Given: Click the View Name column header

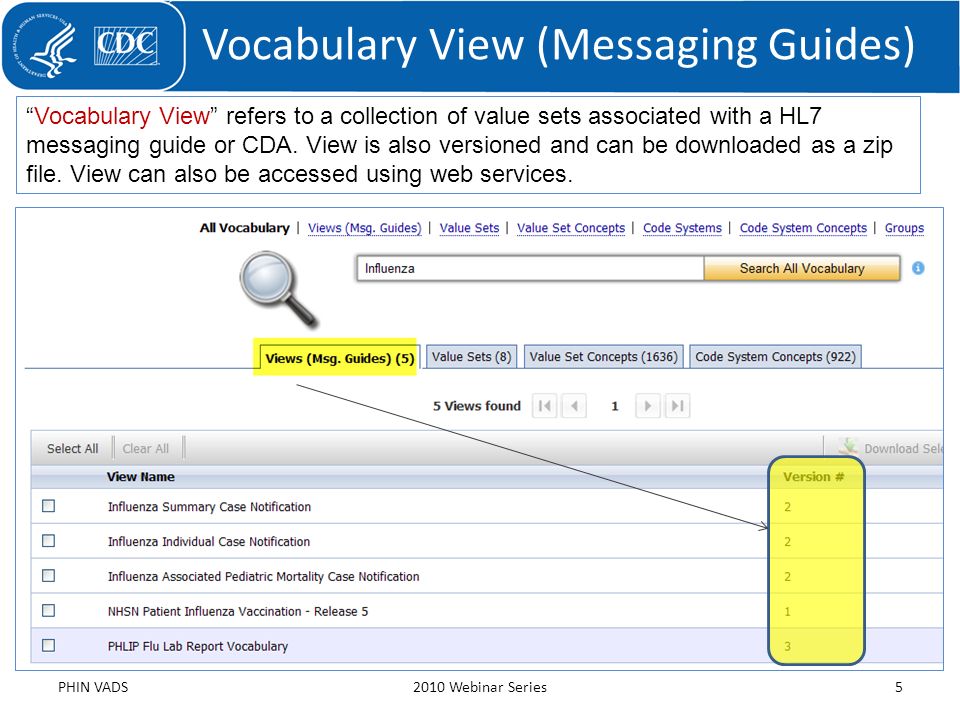Looking at the screenshot, I should point(141,477).
